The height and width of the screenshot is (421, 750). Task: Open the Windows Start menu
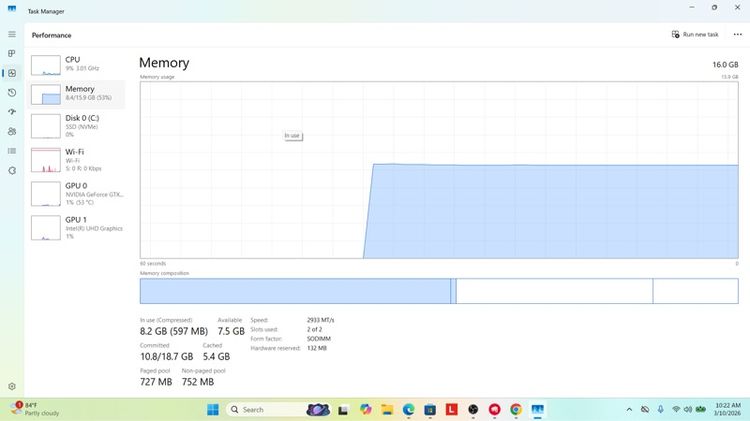213,410
